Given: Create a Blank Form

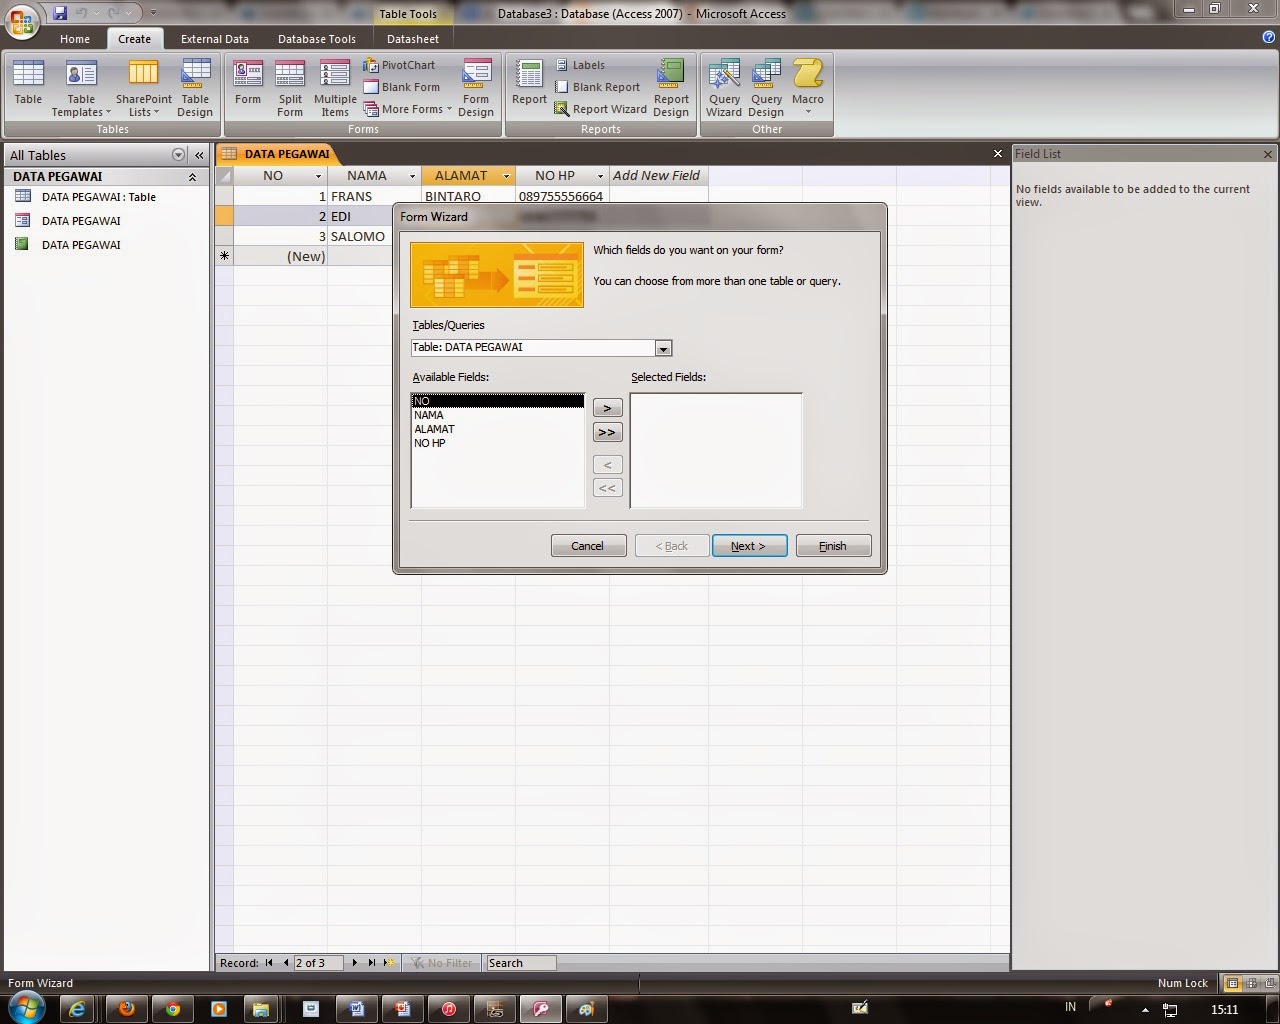Looking at the screenshot, I should (x=402, y=87).
